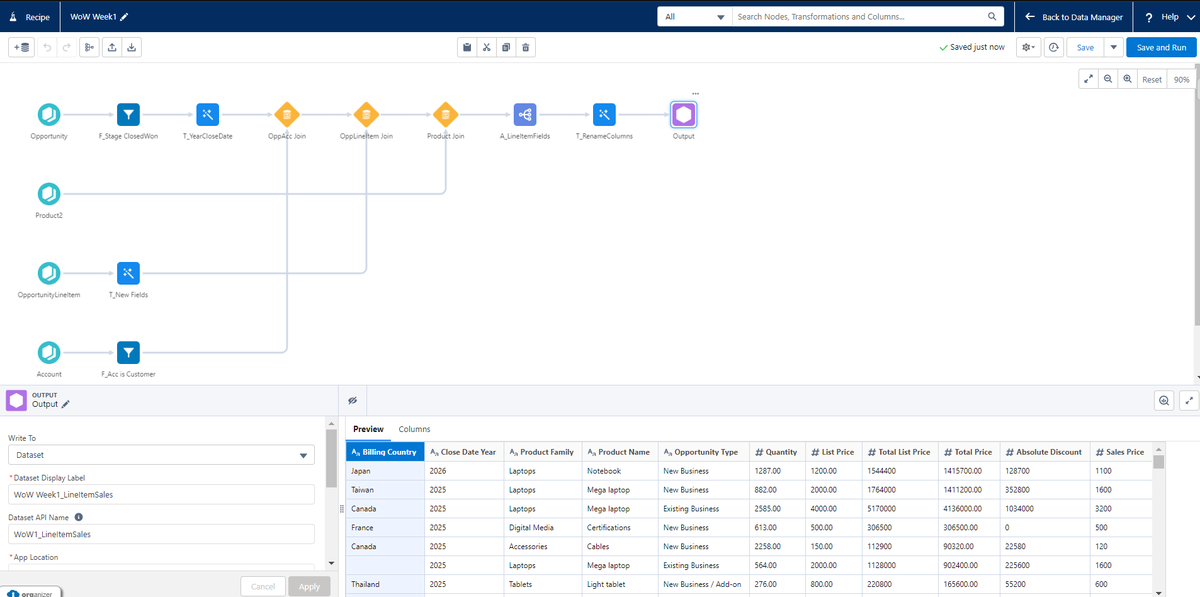This screenshot has width=1200, height=597.
Task: Click the preview search columns icon
Action: (x=1164, y=400)
